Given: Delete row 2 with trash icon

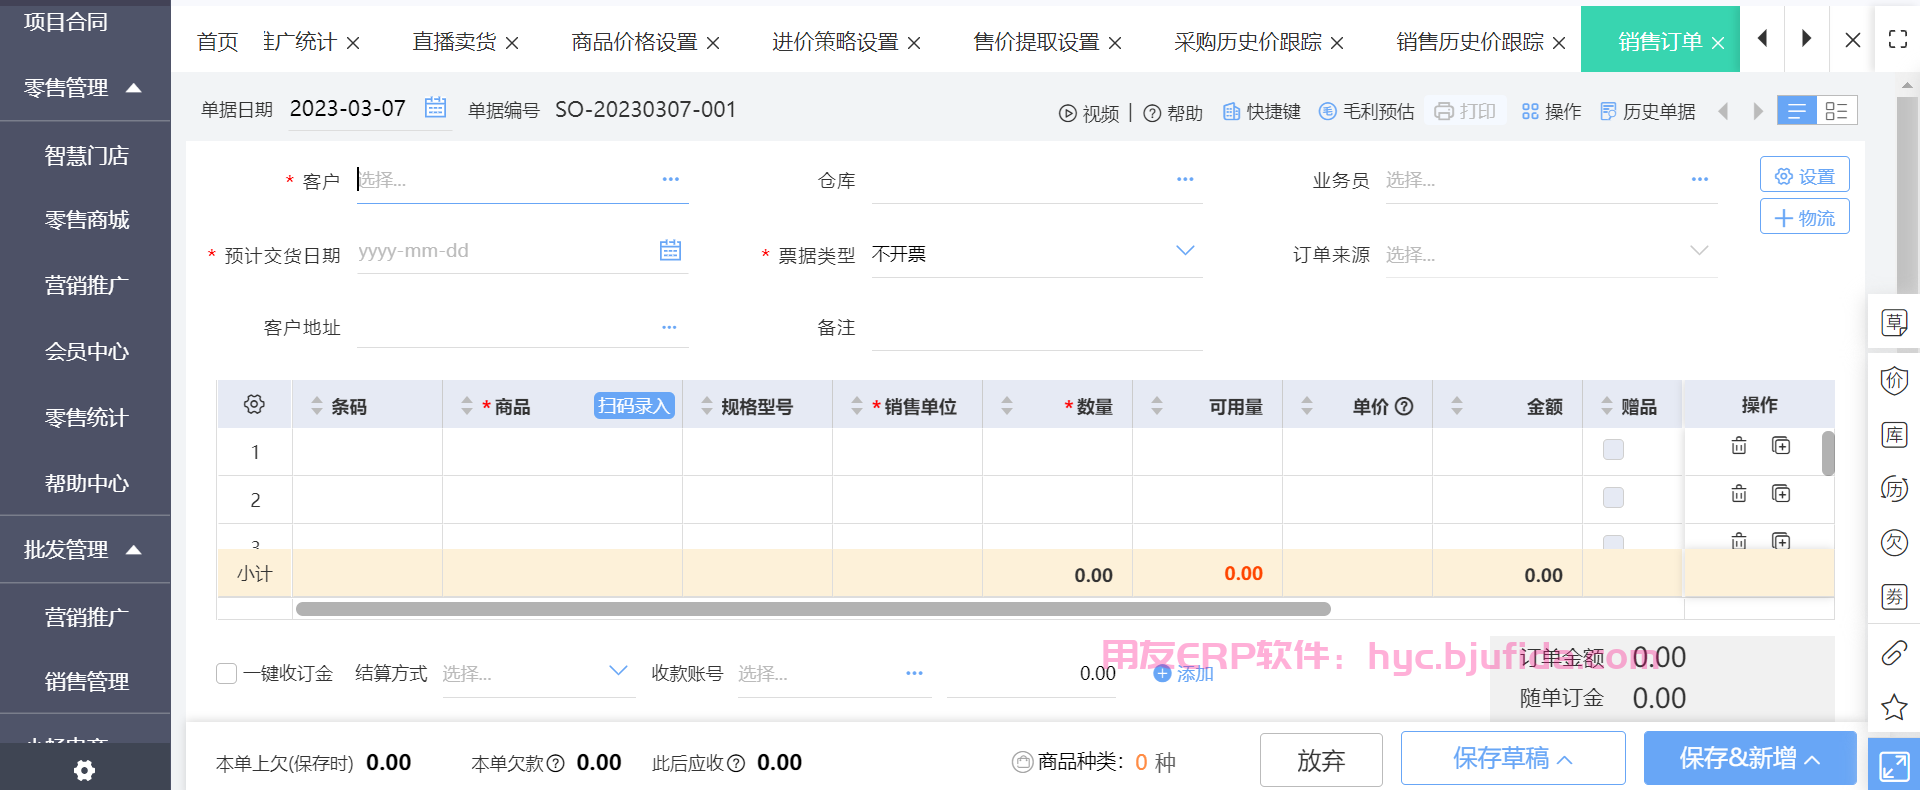Looking at the screenshot, I should [1739, 494].
